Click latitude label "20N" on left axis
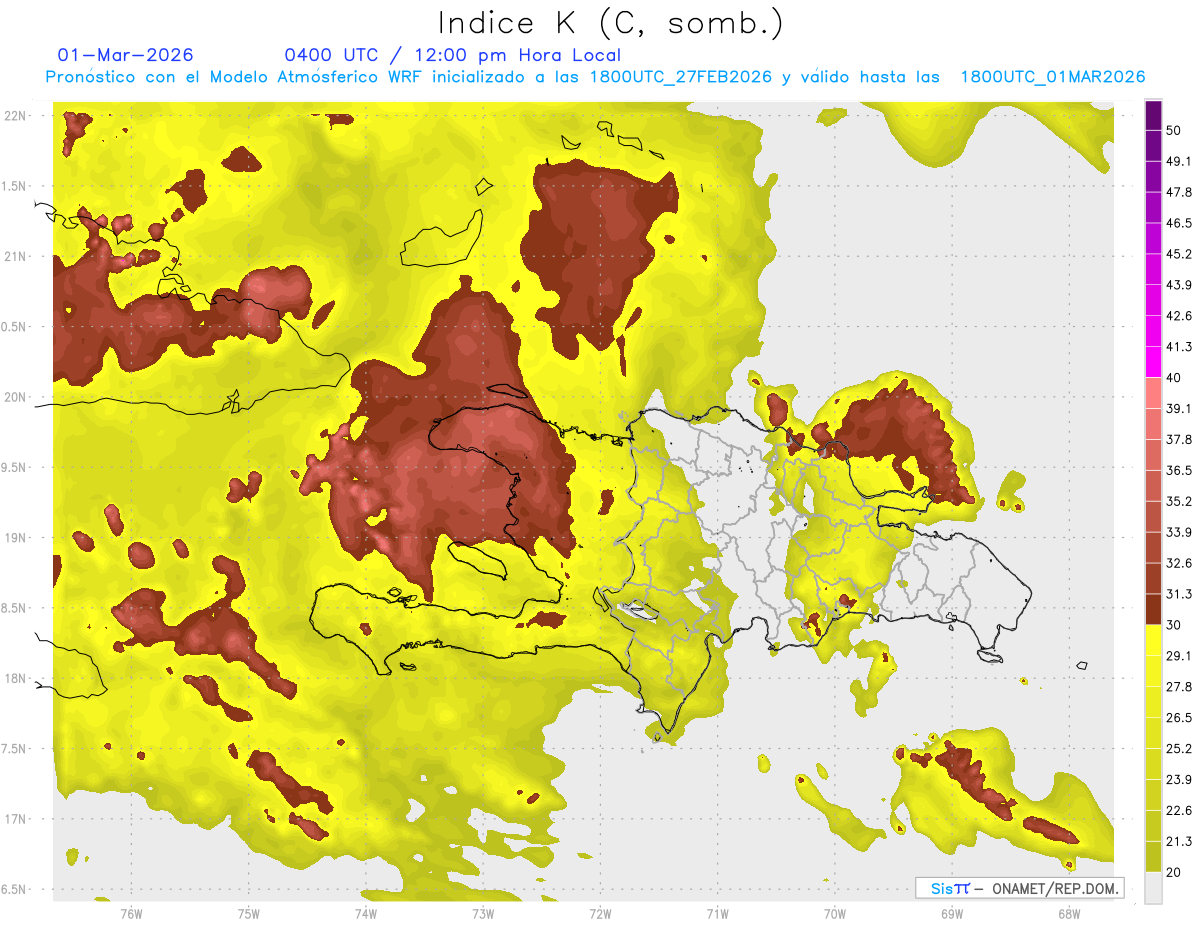Image resolution: width=1200 pixels, height=927 pixels. [14, 398]
